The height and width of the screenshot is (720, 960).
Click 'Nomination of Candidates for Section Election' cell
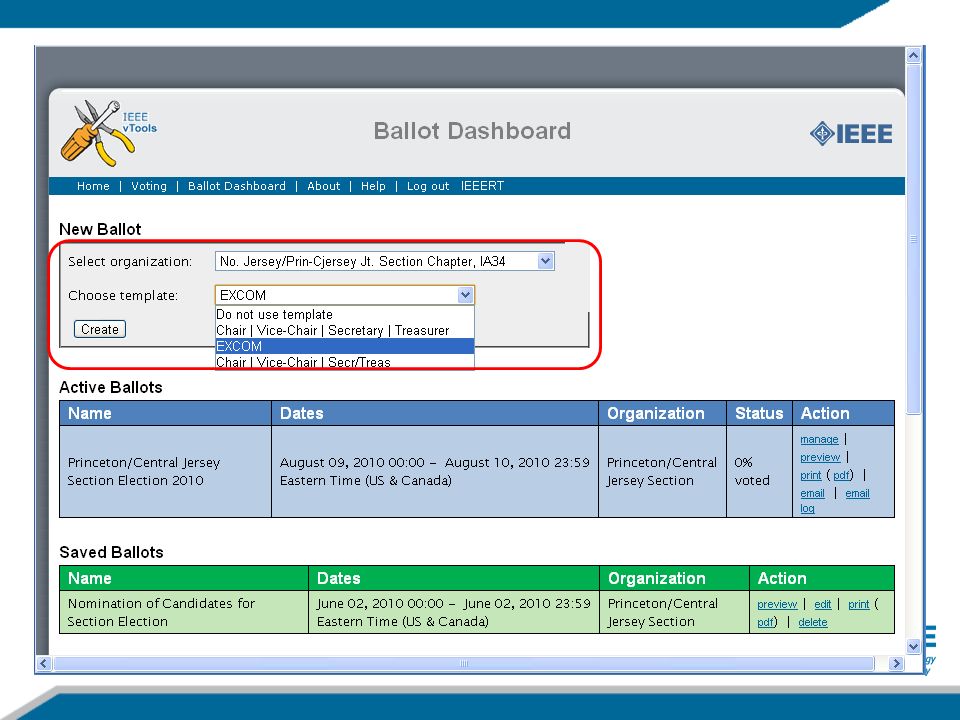click(184, 612)
